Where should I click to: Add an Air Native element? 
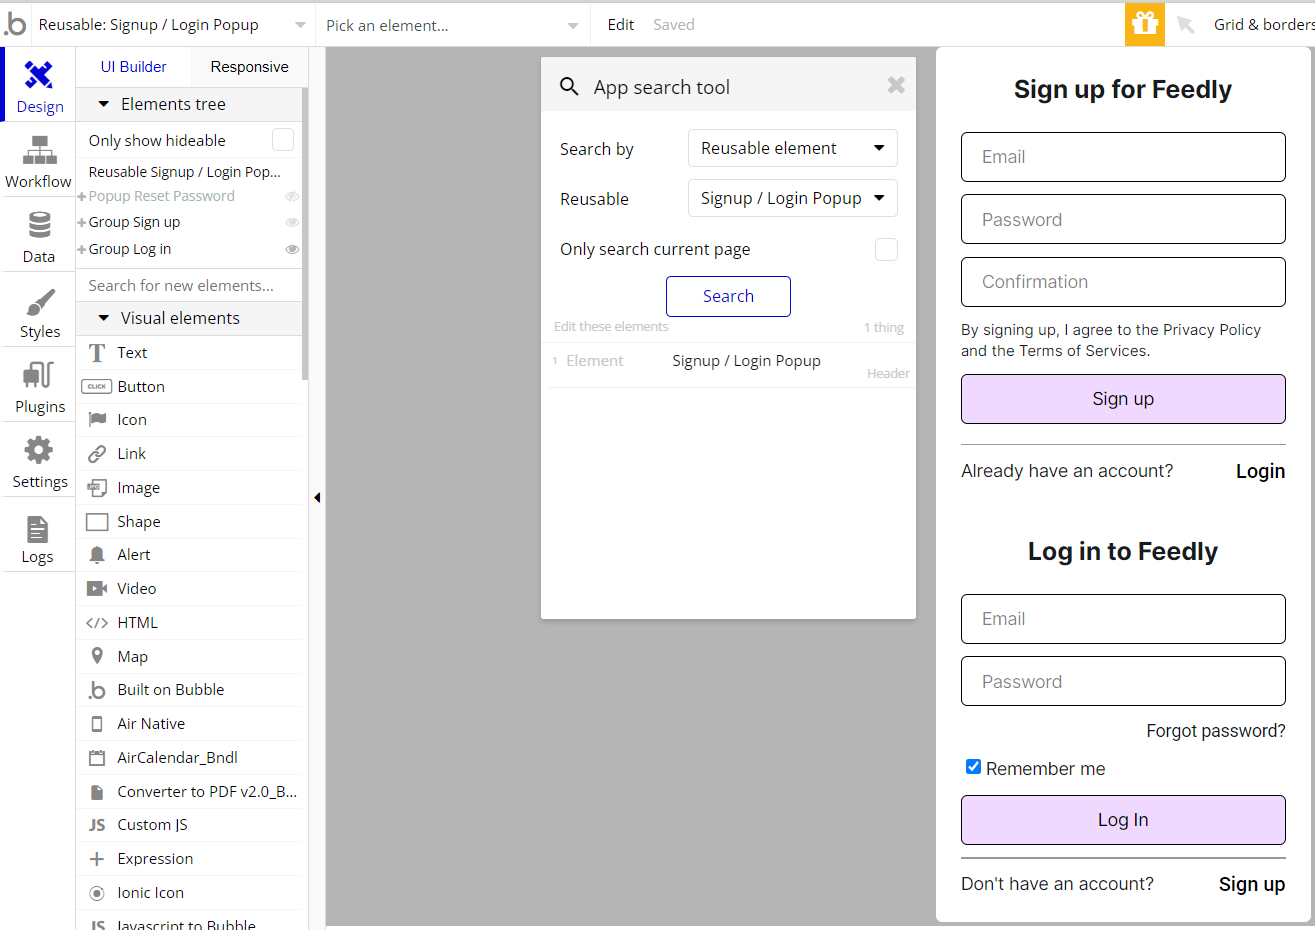(x=189, y=724)
